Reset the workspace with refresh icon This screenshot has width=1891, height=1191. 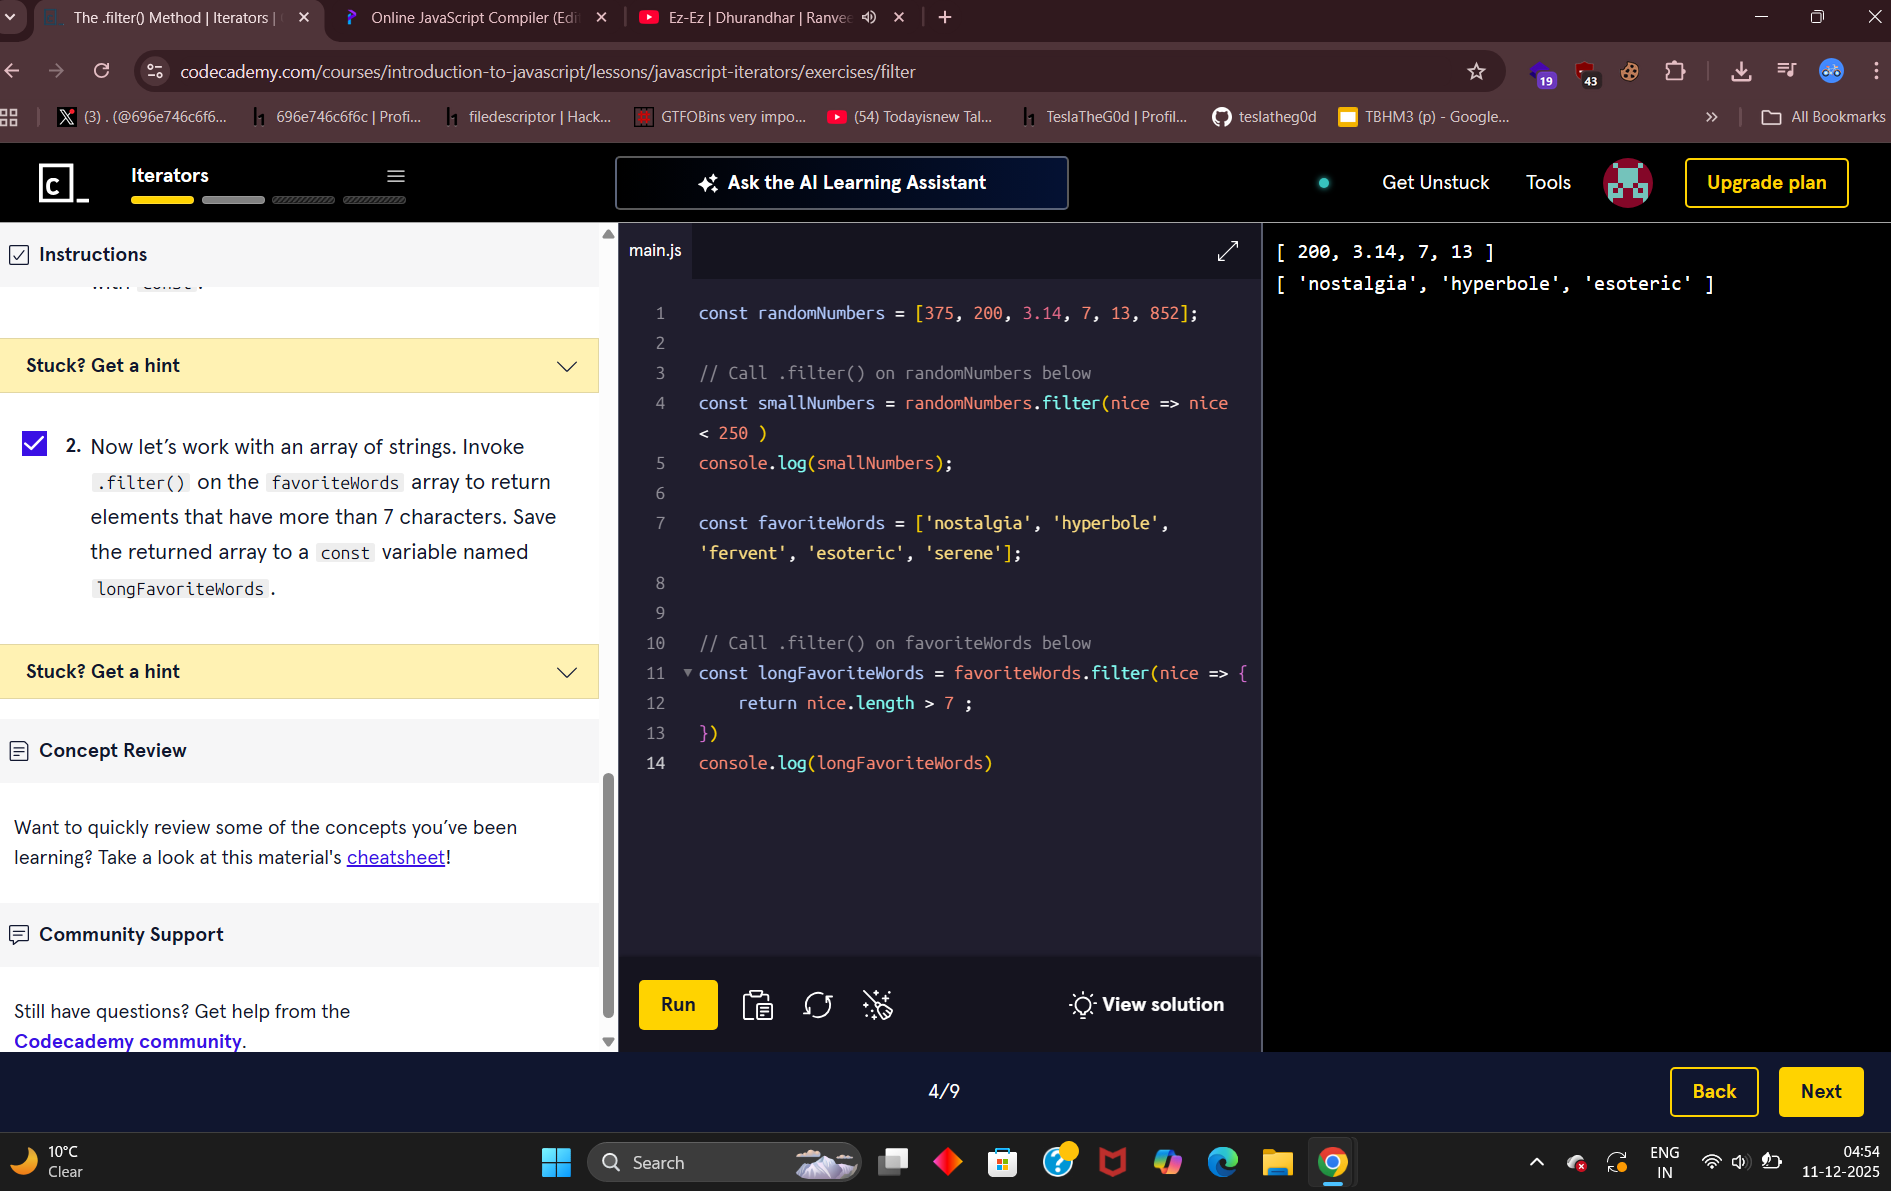(x=817, y=1005)
